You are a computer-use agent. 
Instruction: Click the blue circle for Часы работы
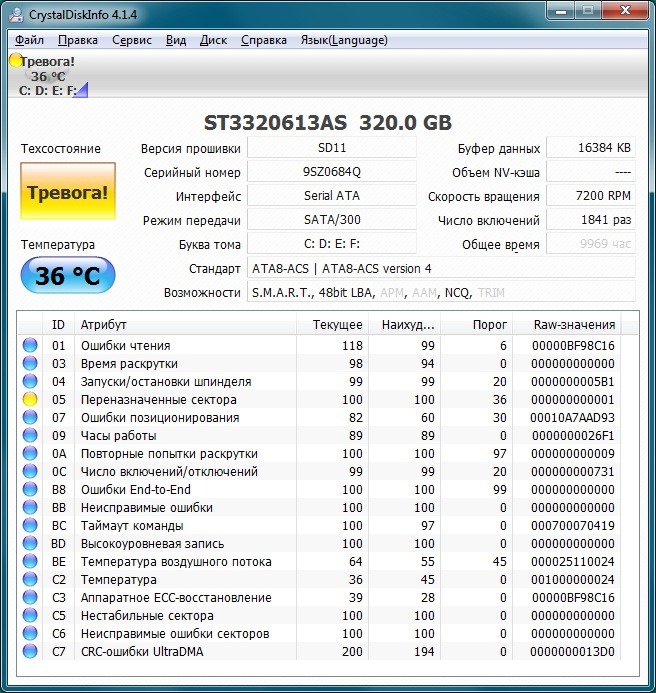30,435
